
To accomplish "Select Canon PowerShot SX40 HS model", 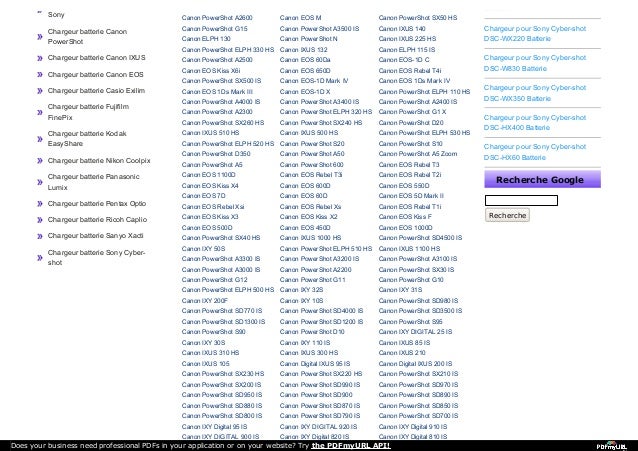I will pos(221,238).
